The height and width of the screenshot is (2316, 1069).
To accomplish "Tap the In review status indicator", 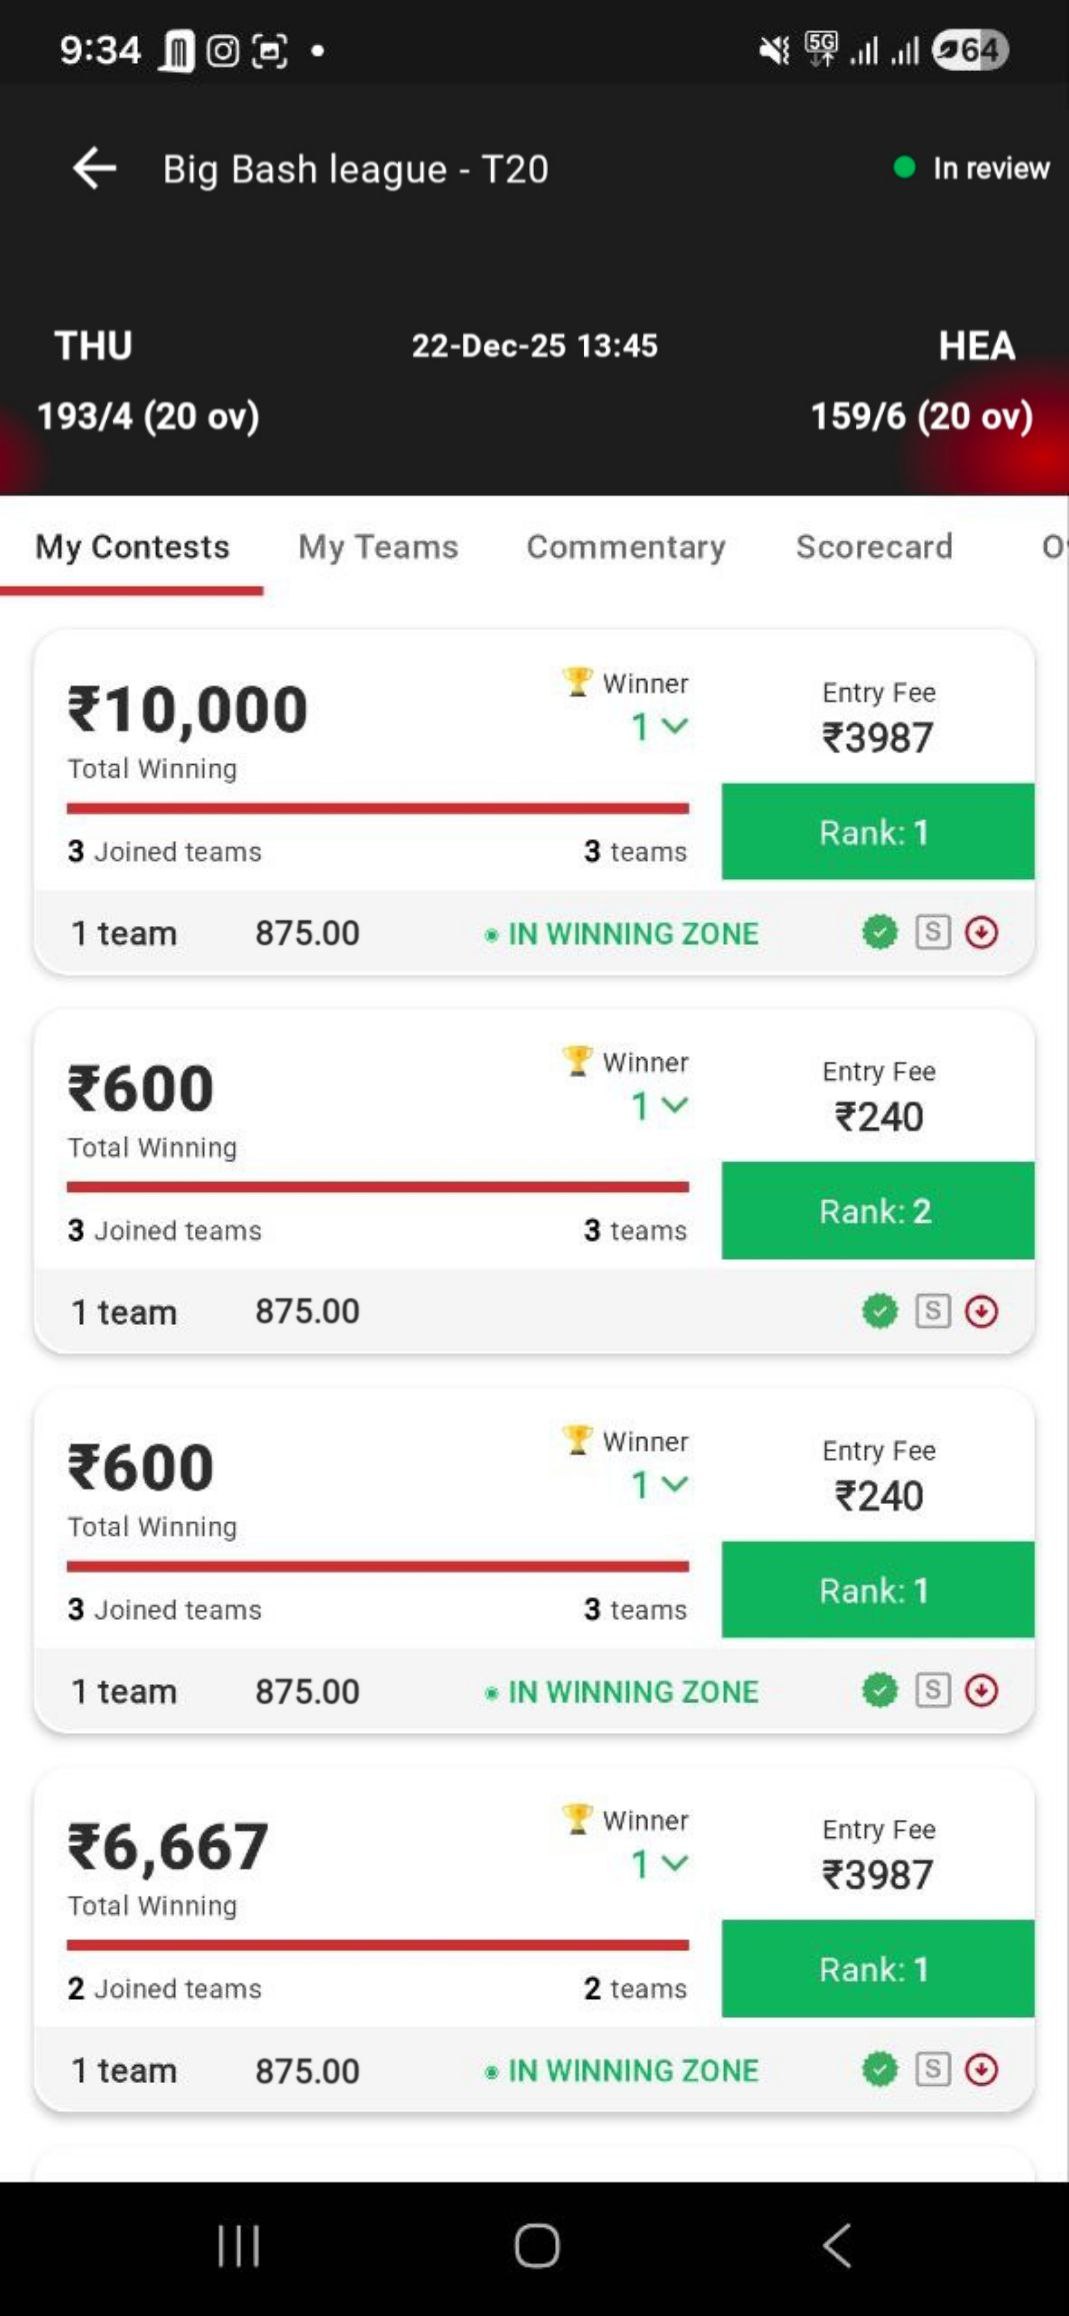I will pos(972,168).
